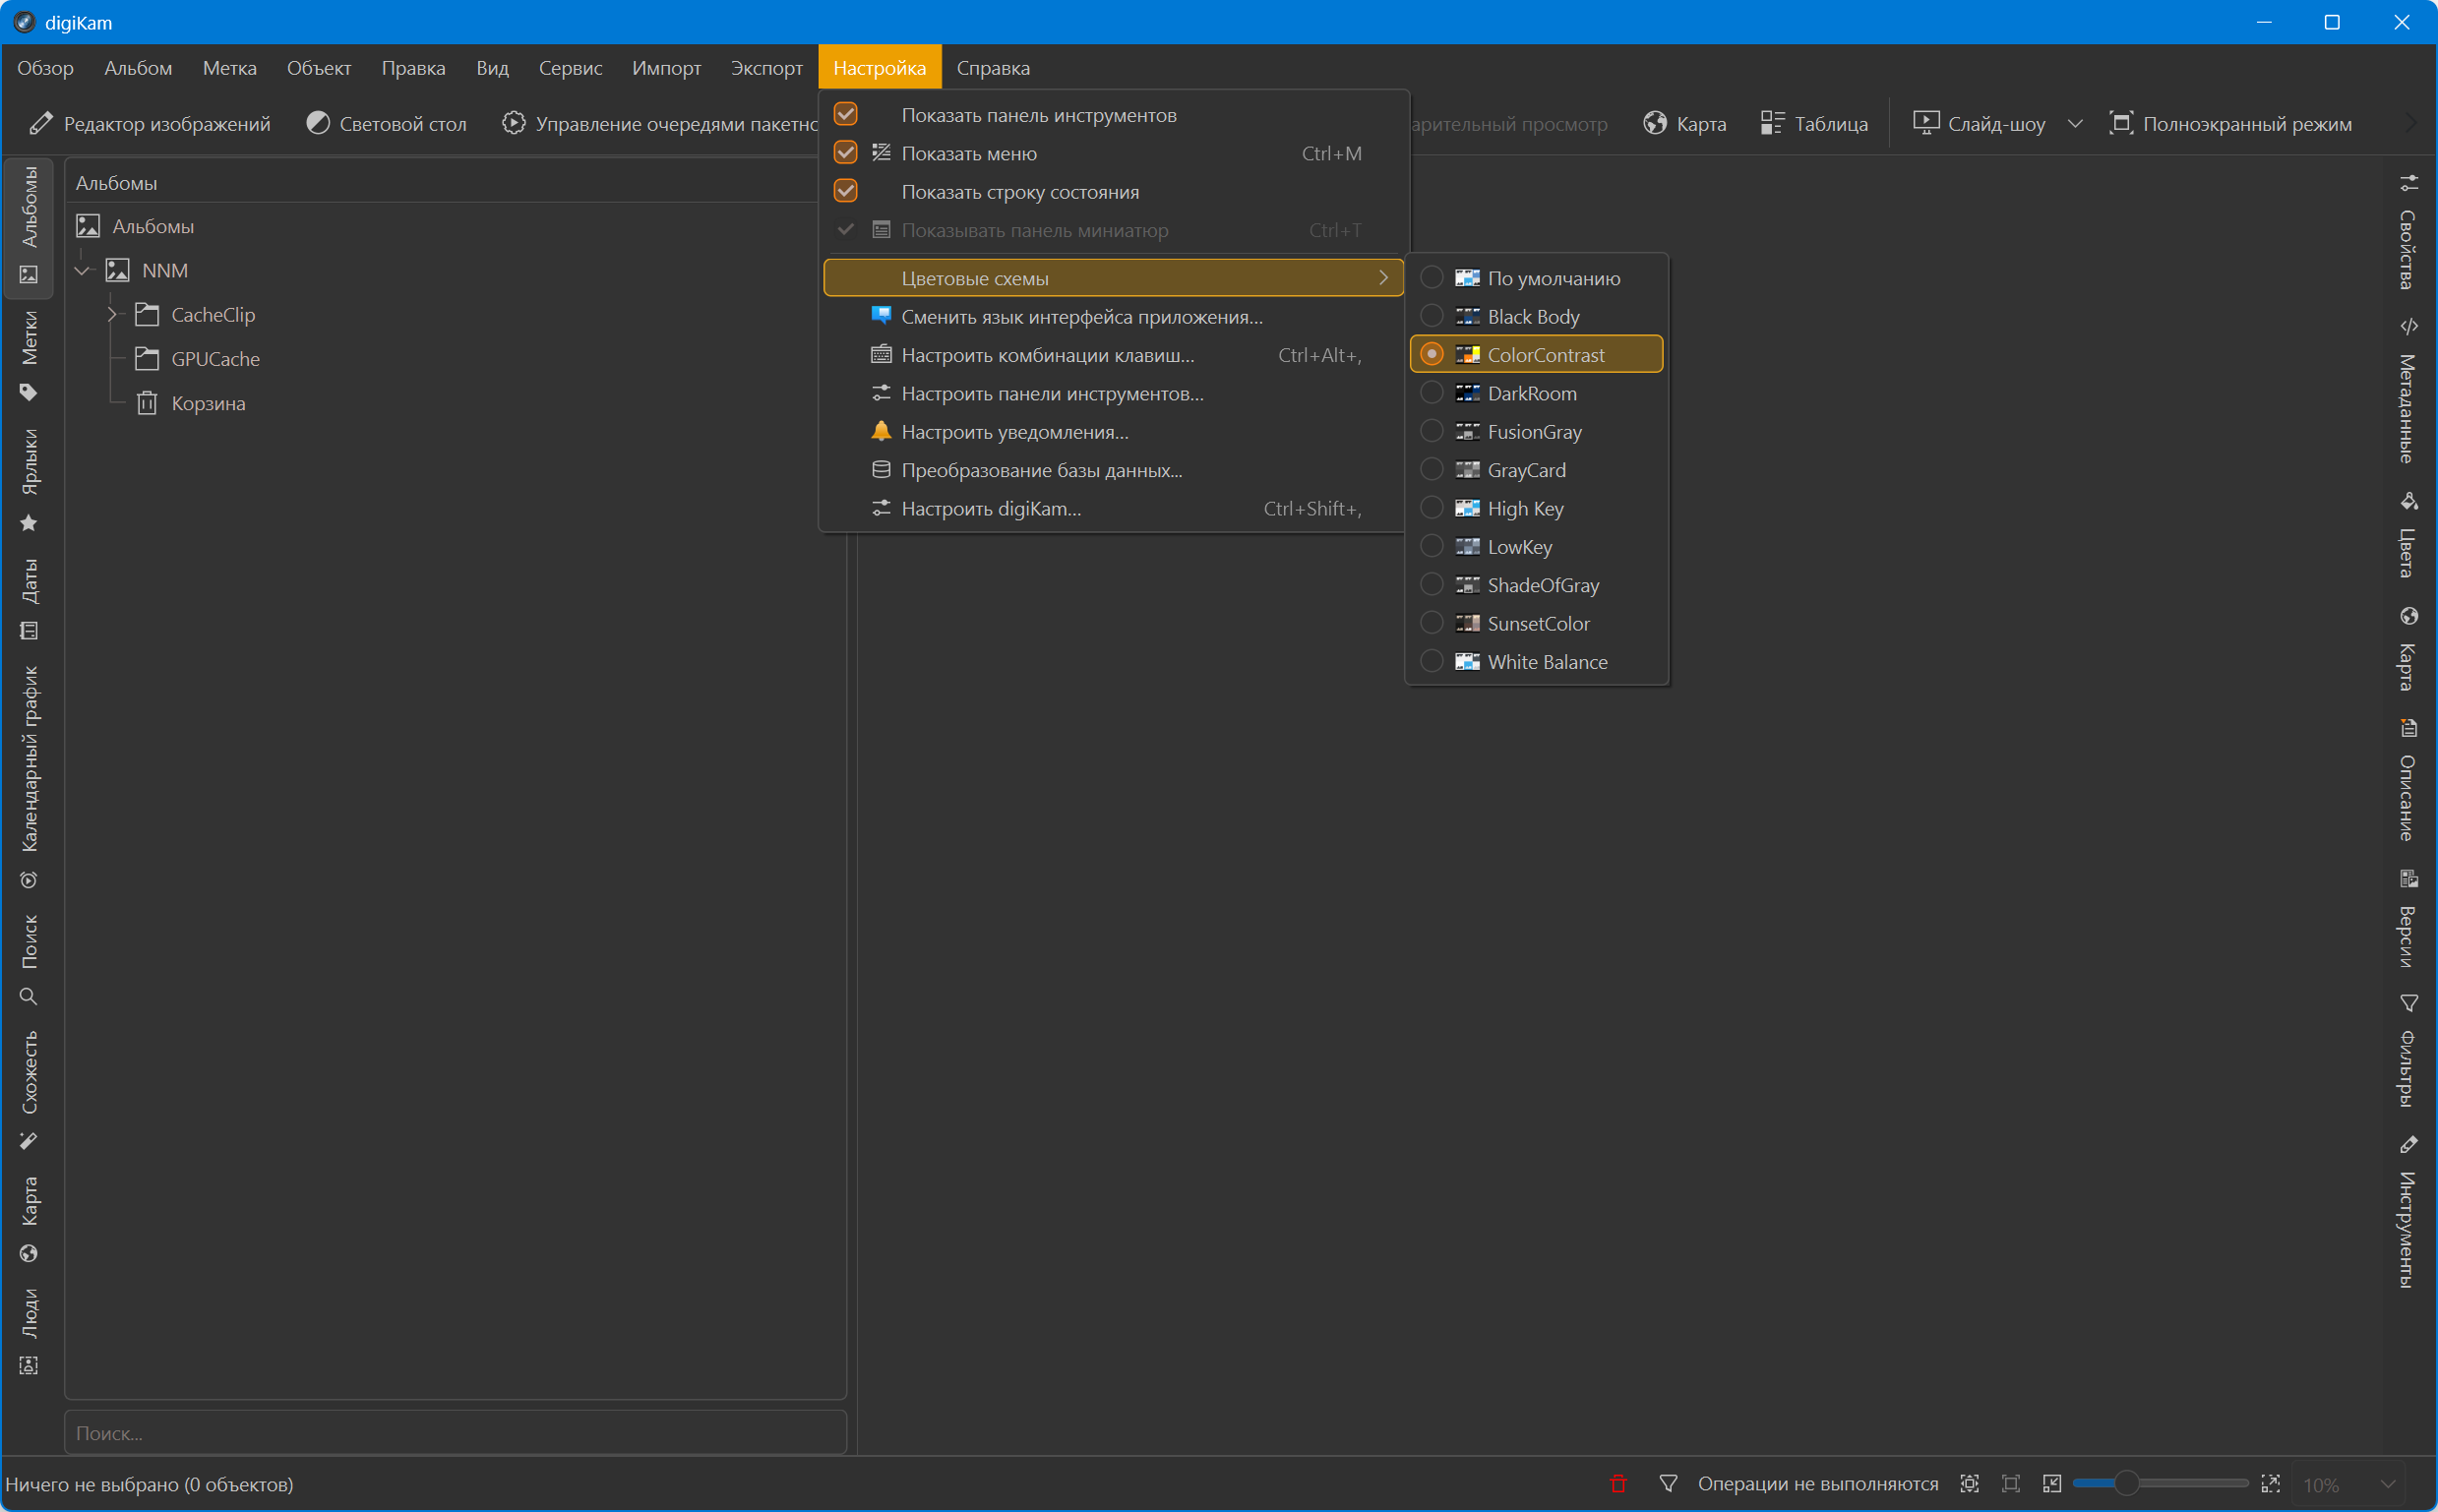Image resolution: width=2438 pixels, height=1512 pixels.
Task: Toggle Показать строку состояния checkbox
Action: coord(846,191)
